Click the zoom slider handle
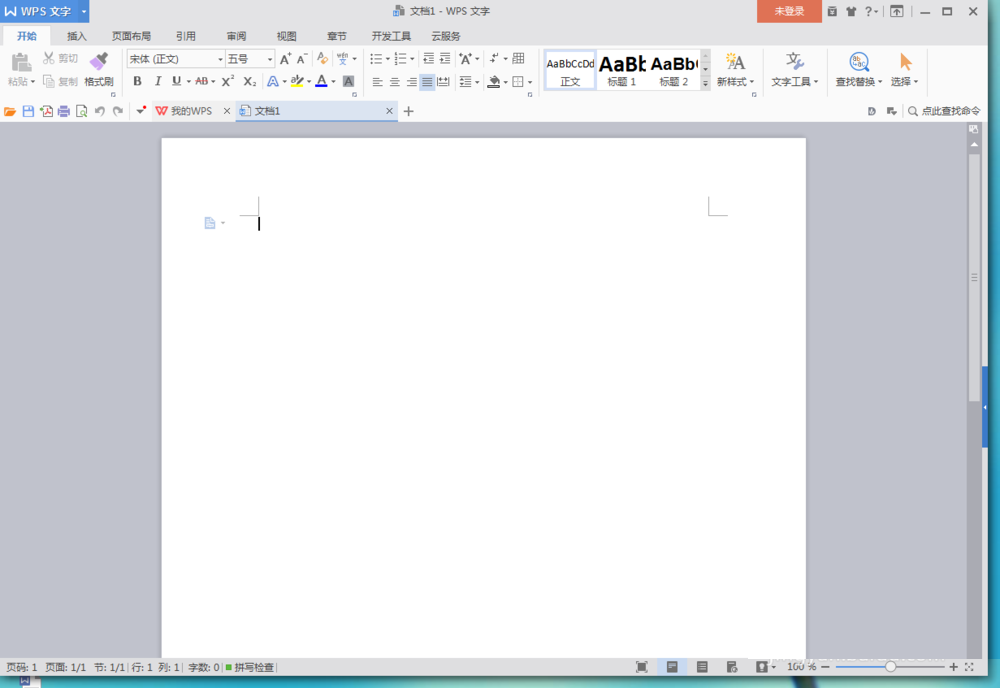This screenshot has height=688, width=1000. click(890, 667)
